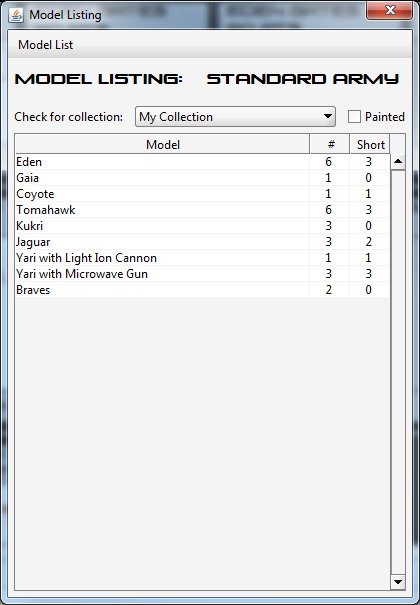
Task: Select the Braves row
Action: (202, 290)
